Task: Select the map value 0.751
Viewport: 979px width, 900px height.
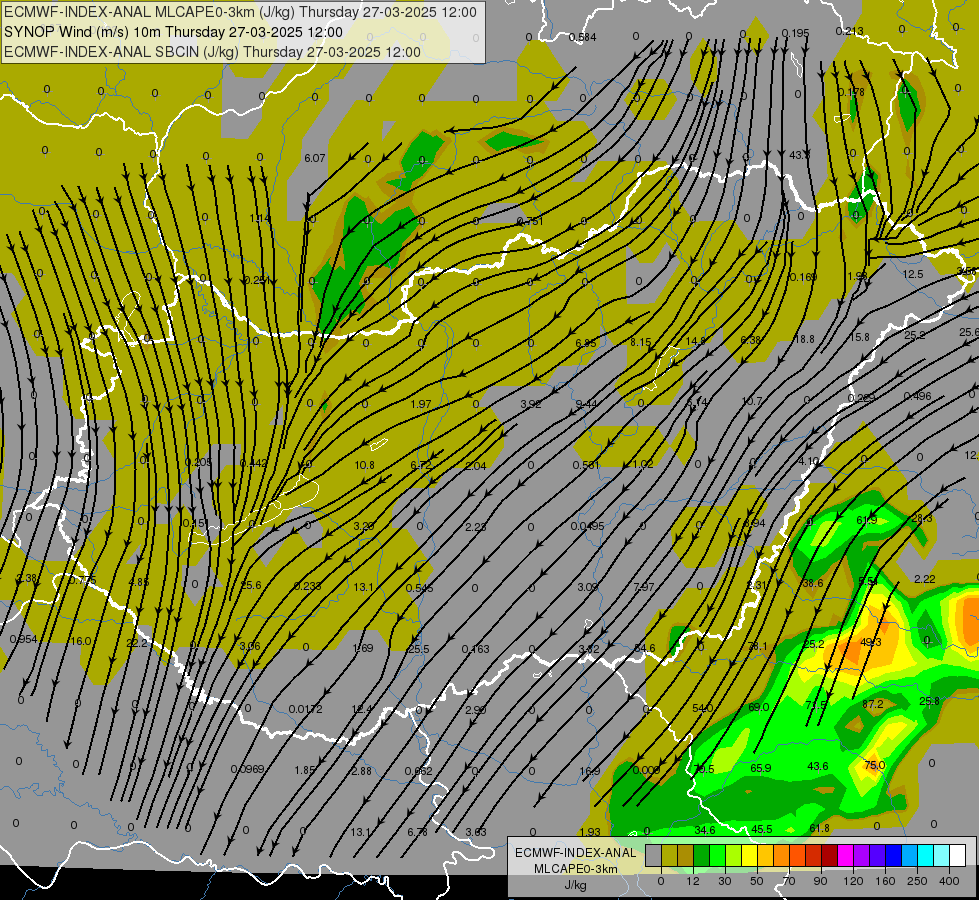Action: click(x=530, y=222)
